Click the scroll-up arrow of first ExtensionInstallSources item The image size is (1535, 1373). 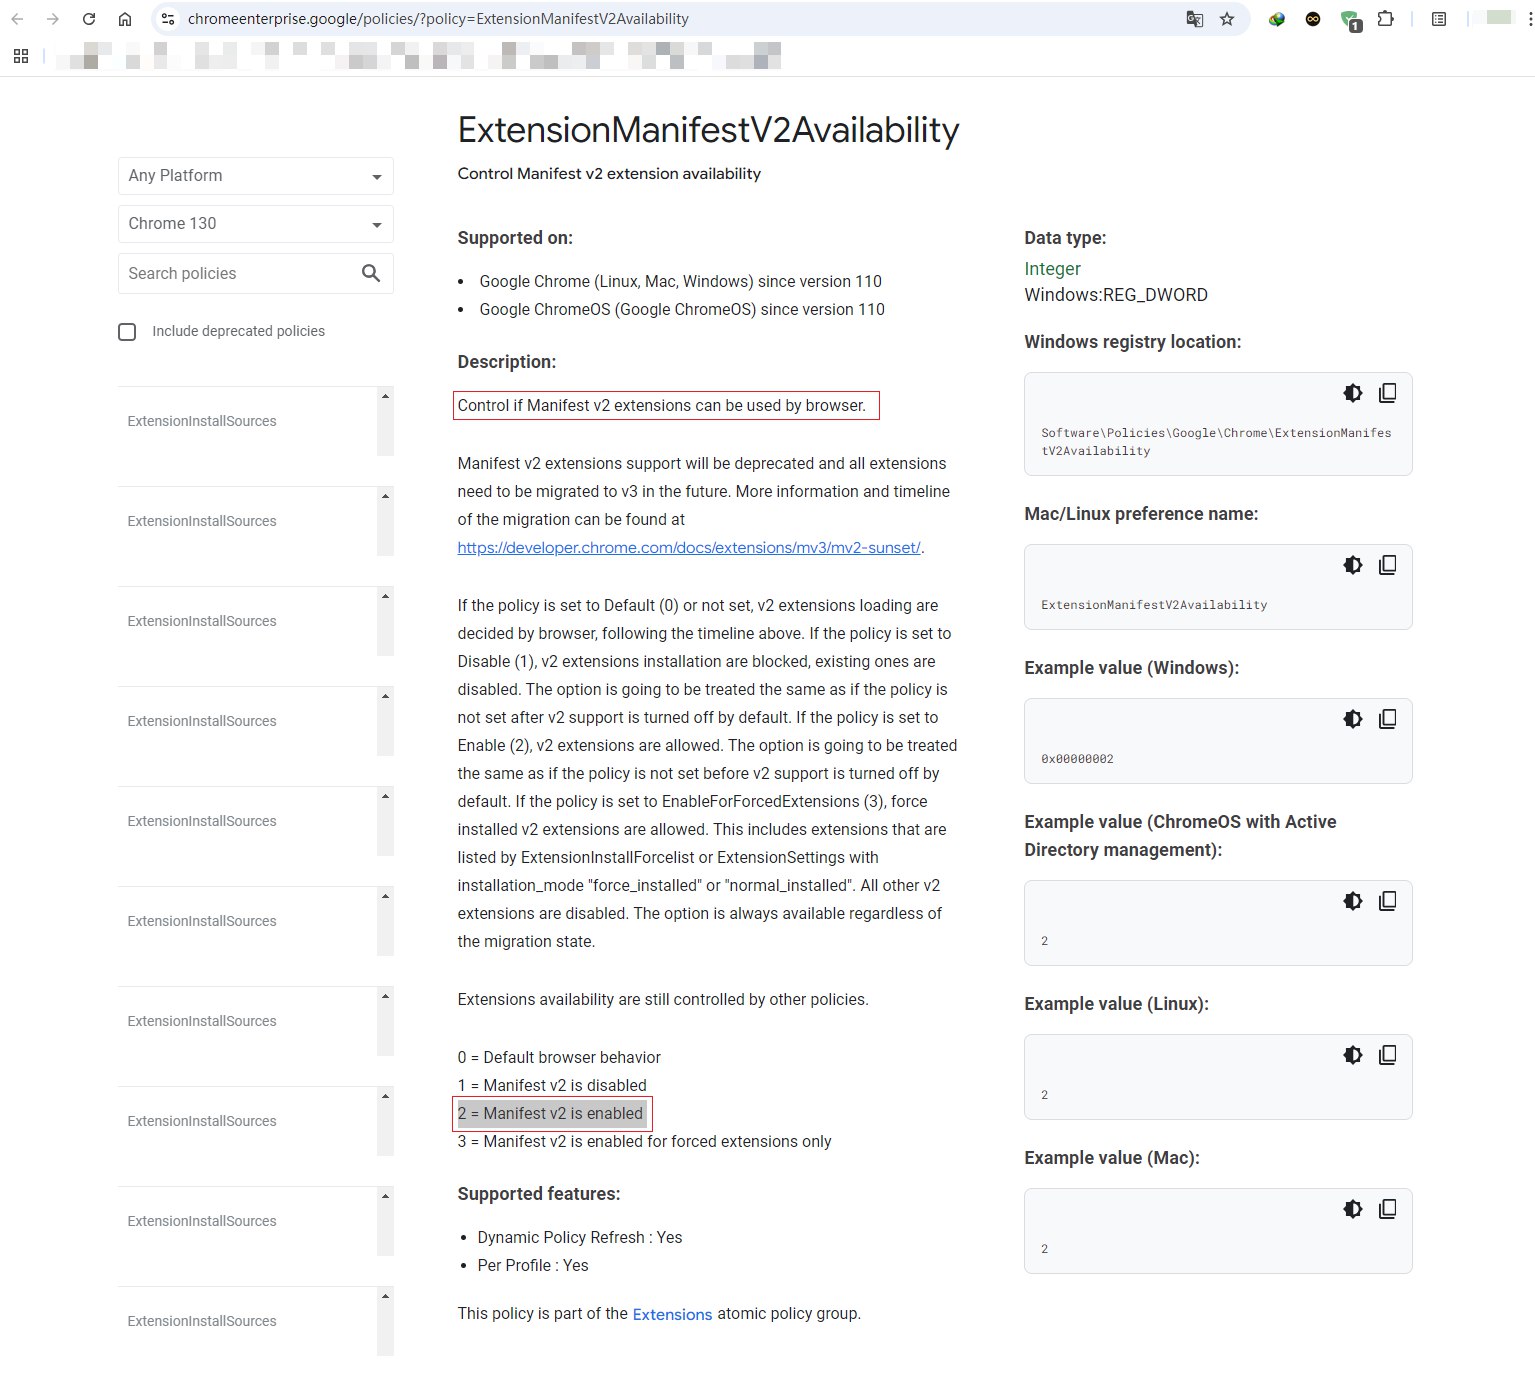click(385, 397)
